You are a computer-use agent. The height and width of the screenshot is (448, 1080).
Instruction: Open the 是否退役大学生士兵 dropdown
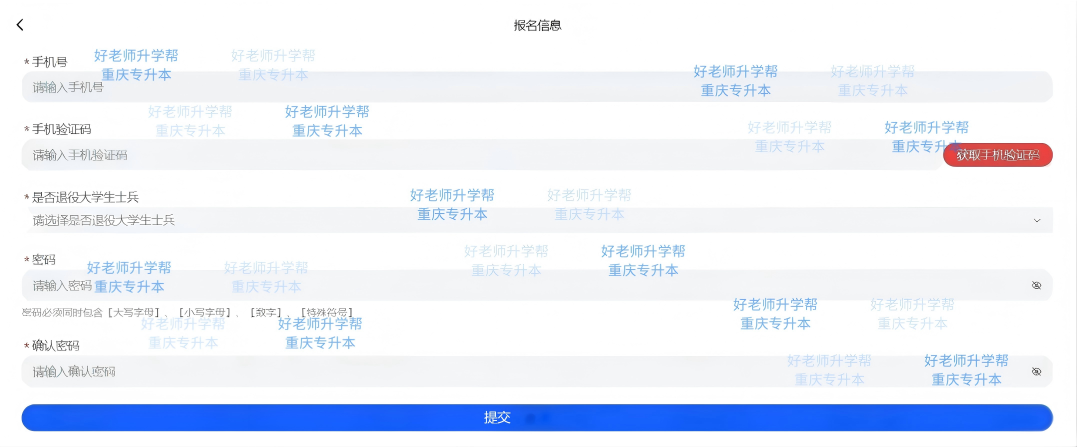coord(537,220)
